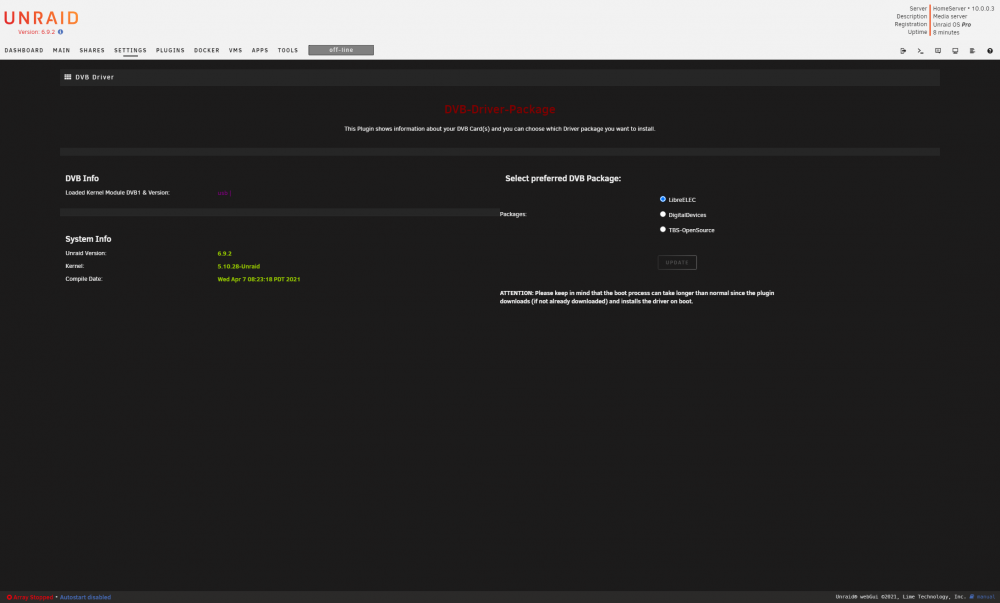Toggle the Help question-mark icon
Screen dimensions: 1000x603
point(990,50)
